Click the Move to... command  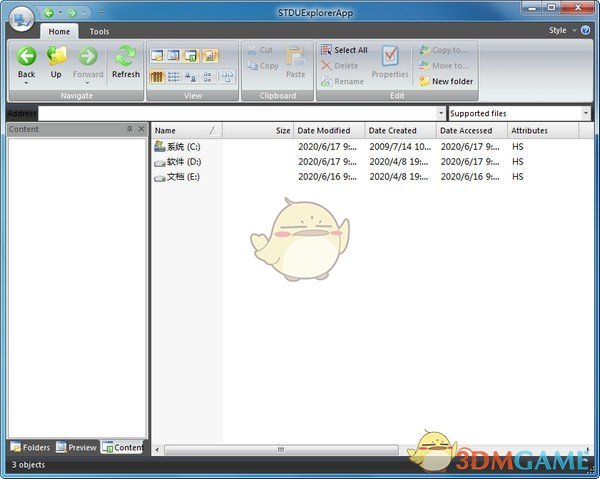[443, 66]
